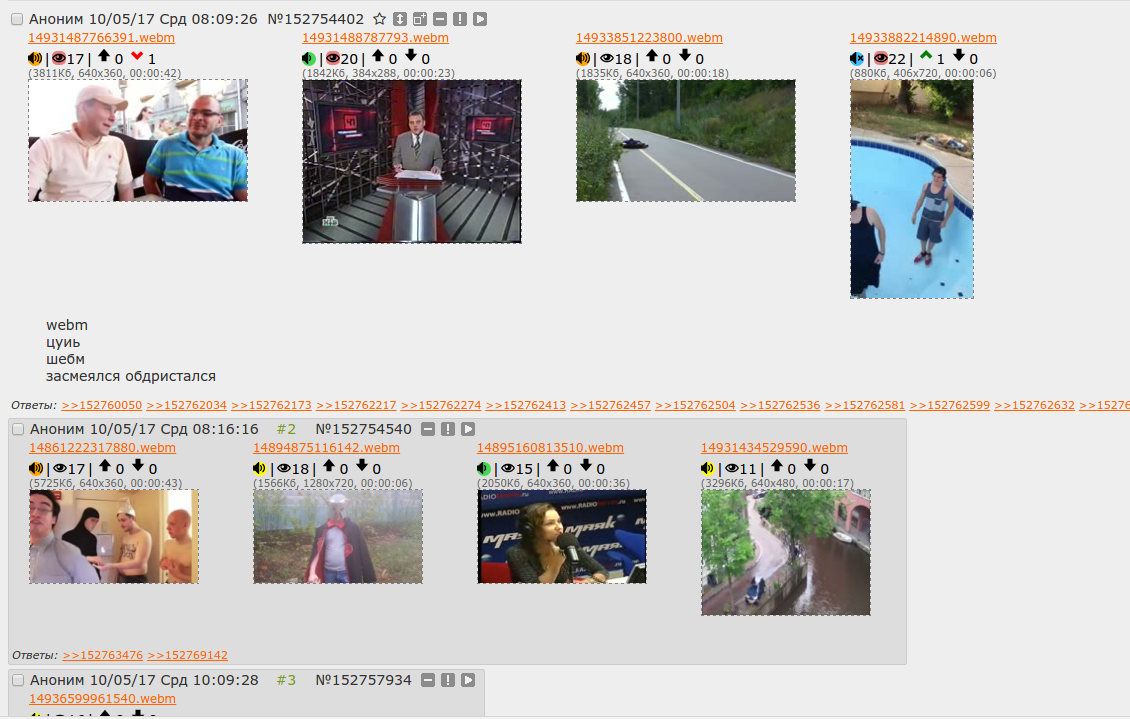Downvote 14933851223800.webm with the down arrow
Viewport: 1130px width, 719px height.
pos(685,56)
